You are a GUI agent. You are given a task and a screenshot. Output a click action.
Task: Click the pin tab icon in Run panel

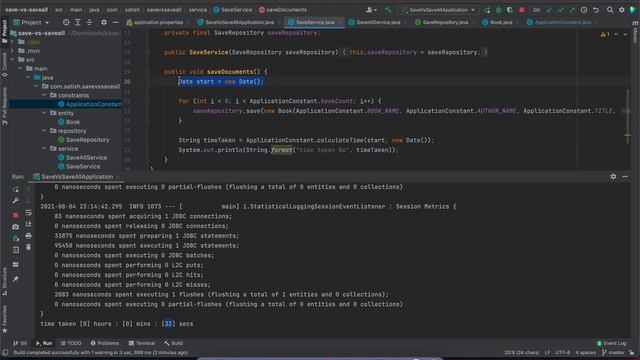coord(16,279)
